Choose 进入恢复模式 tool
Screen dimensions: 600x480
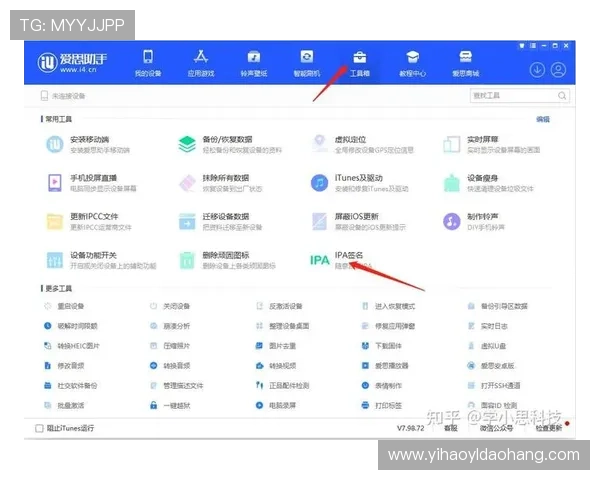click(x=388, y=306)
